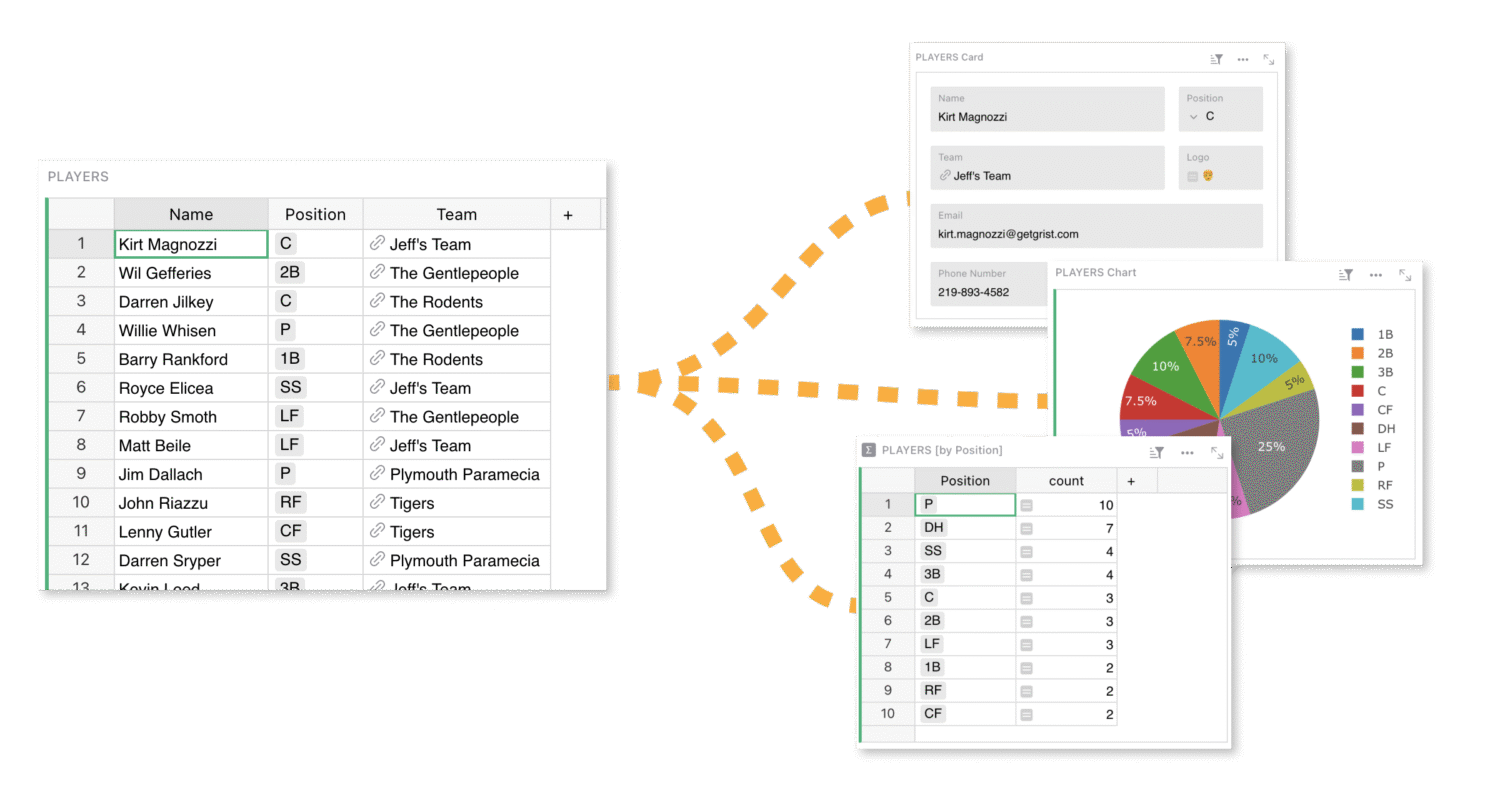1500x785 pixels.
Task: Select the Kirt Magnozzi name cell
Action: coord(191,244)
